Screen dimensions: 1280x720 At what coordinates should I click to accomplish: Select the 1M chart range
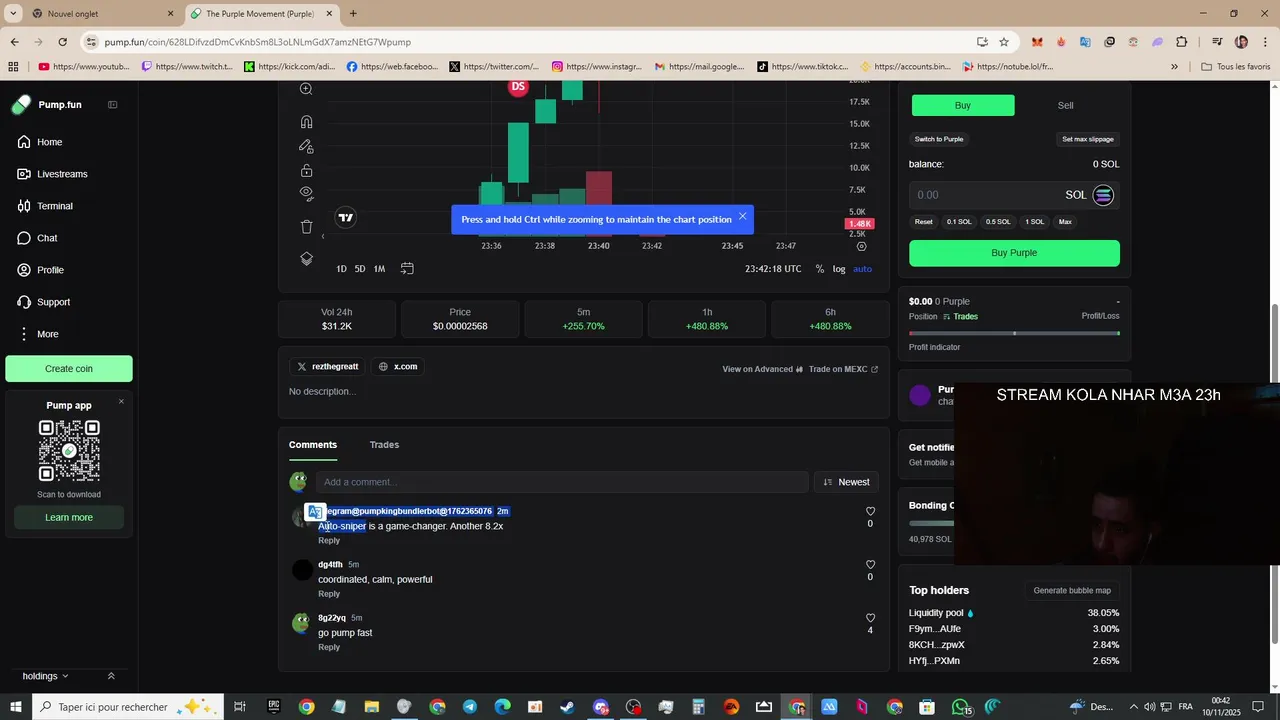point(379,269)
